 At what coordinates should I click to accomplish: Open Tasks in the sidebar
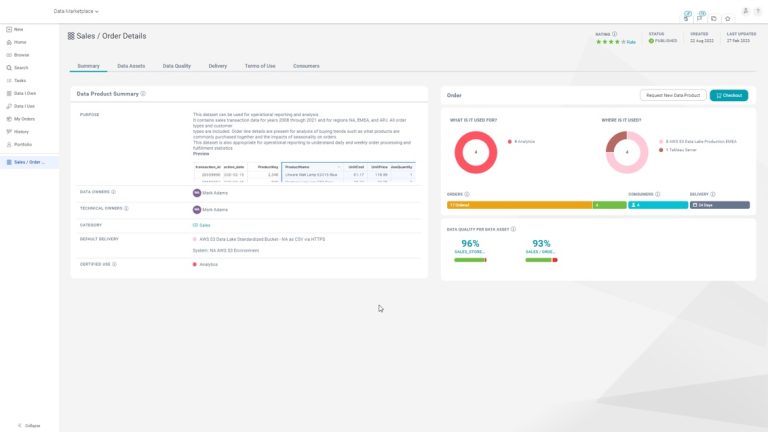(16, 80)
